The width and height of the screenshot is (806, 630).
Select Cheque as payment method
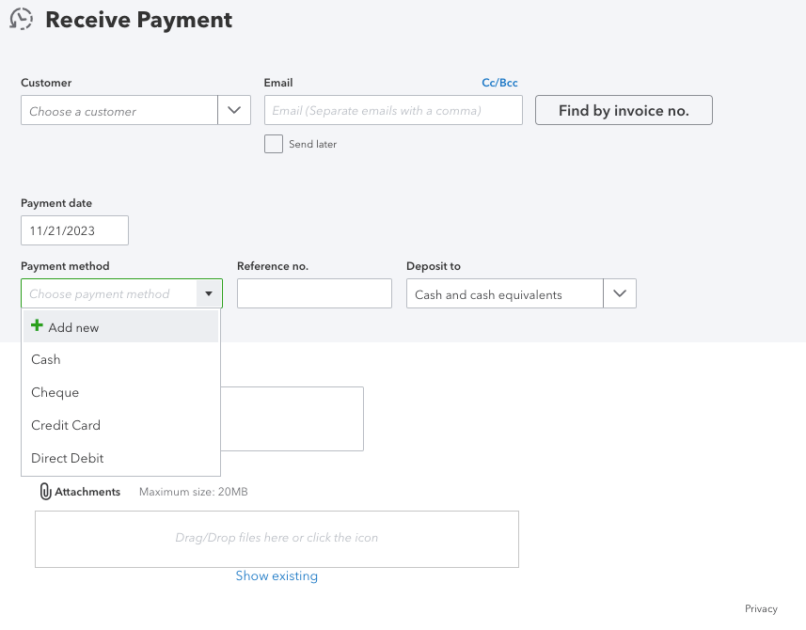(55, 392)
